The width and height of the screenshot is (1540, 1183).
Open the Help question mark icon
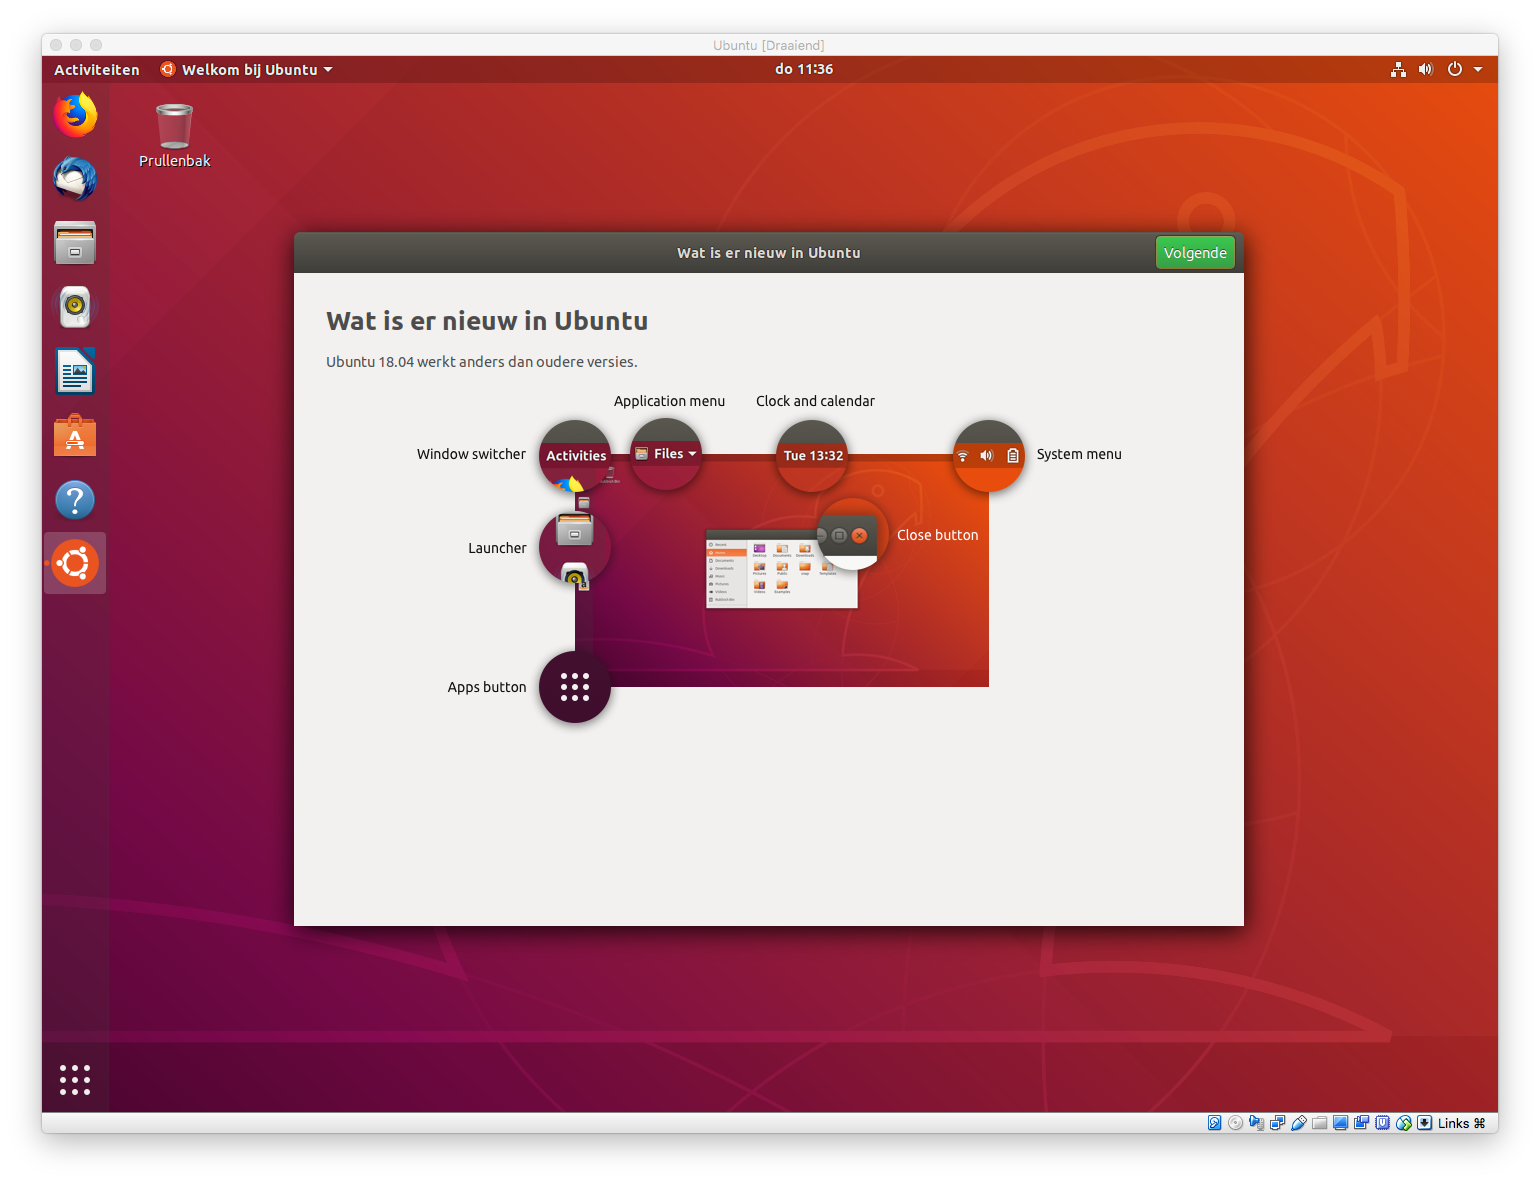[75, 500]
